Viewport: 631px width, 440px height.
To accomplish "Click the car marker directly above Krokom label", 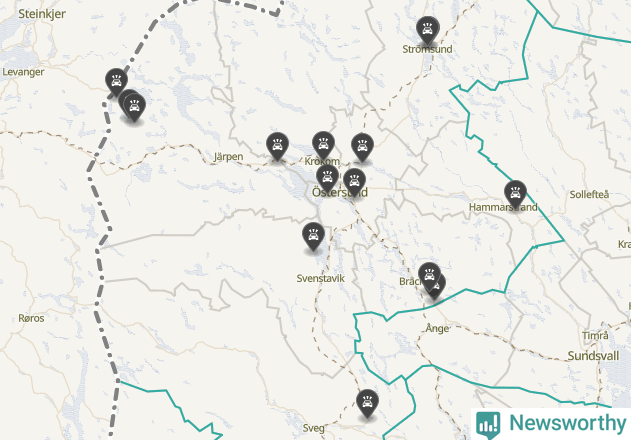I will point(323,145).
